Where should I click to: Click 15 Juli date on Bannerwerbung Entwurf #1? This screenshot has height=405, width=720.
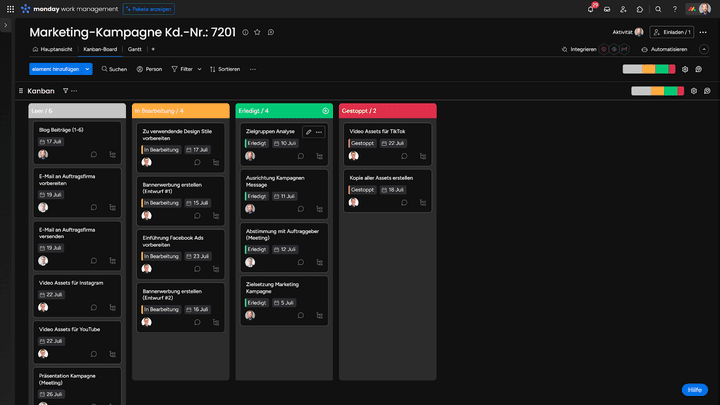coord(197,203)
